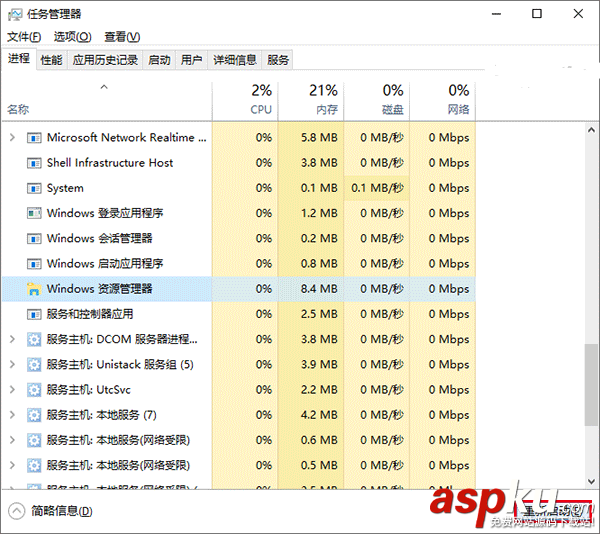
Task: Click the vertical scrollbar thumb
Action: click(591, 384)
